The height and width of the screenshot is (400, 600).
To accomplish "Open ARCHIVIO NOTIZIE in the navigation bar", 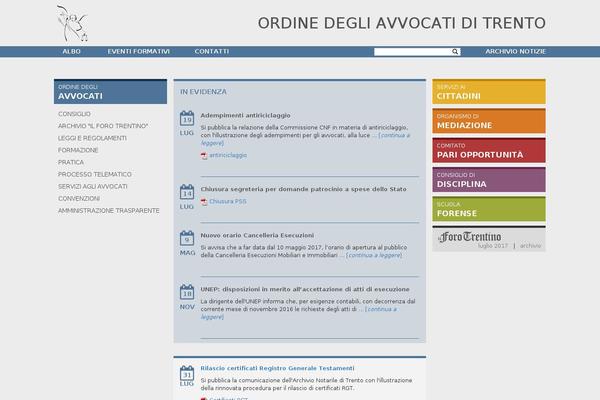I will [515, 51].
